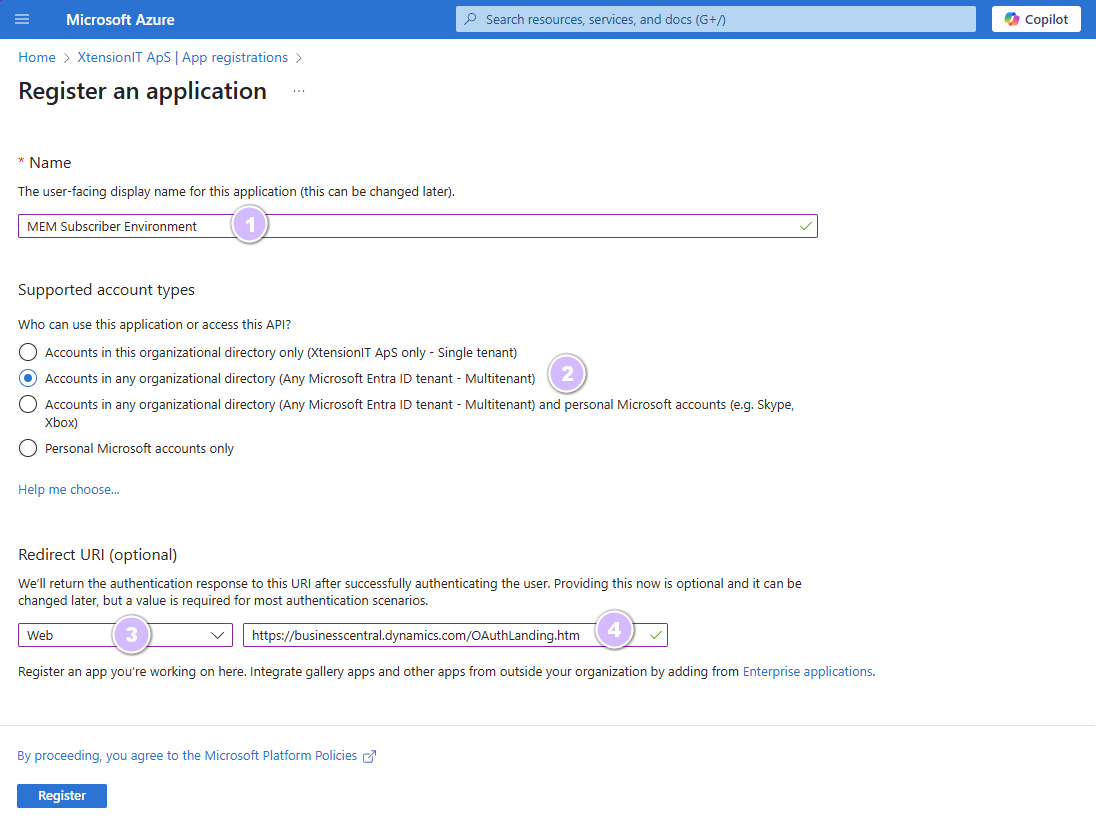Select Multitenant and personal accounts option
The height and width of the screenshot is (825, 1096).
28,404
